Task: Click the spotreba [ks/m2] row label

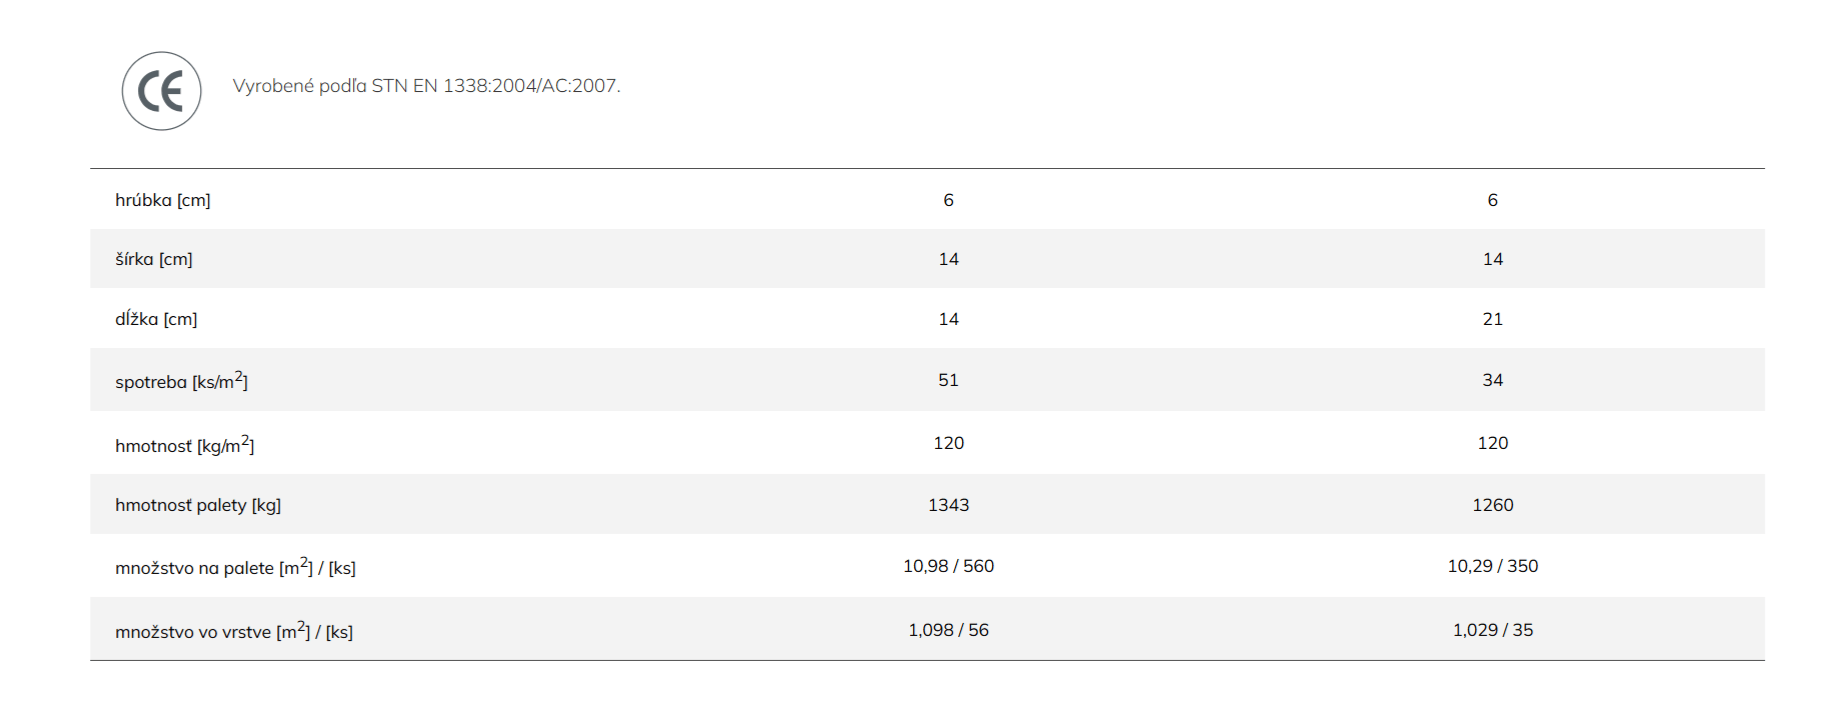Action: (181, 380)
